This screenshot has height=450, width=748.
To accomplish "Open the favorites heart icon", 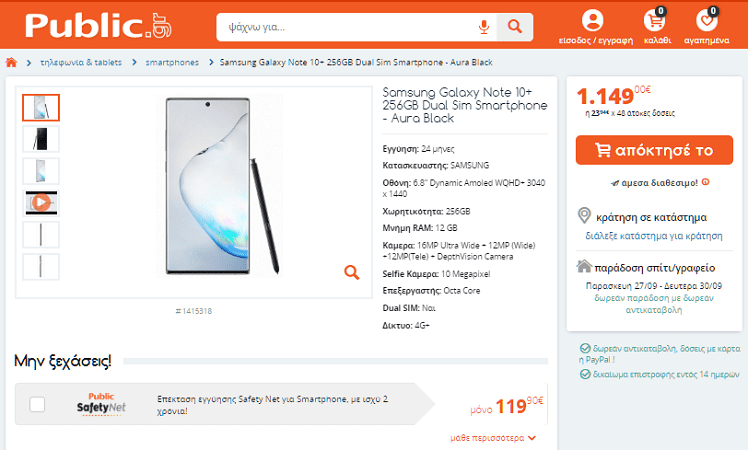I will click(x=707, y=20).
